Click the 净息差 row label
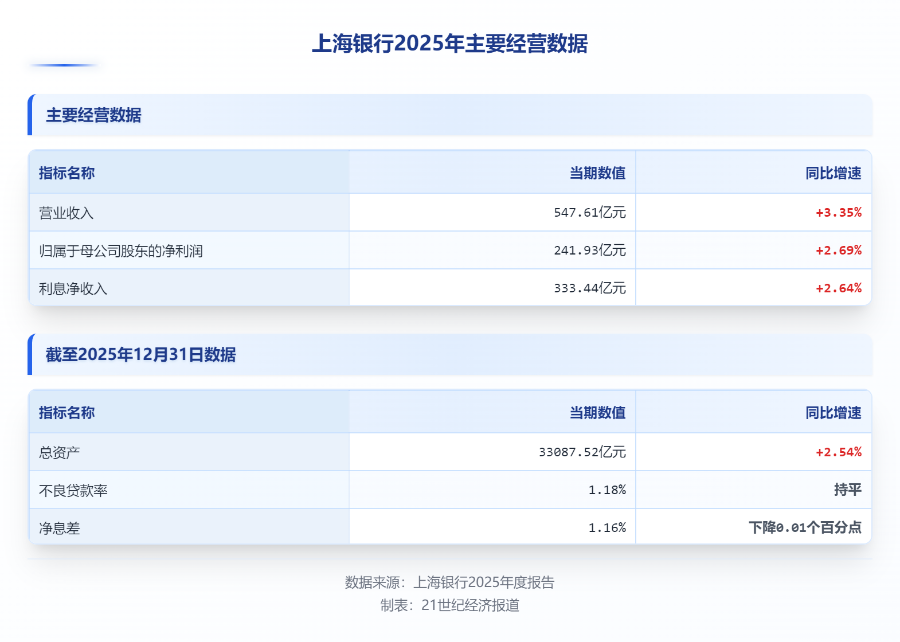This screenshot has width=900, height=642. (59, 528)
